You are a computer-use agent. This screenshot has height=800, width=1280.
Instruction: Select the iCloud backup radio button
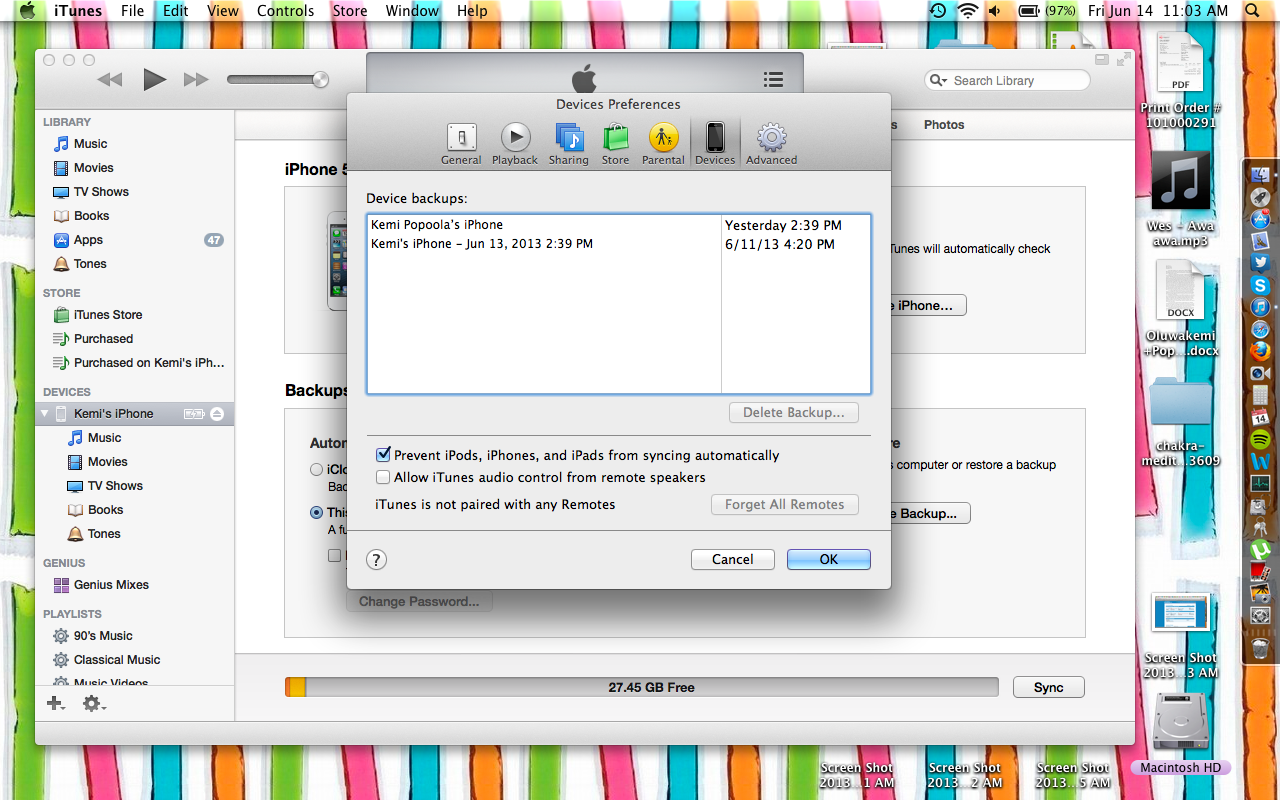tap(317, 469)
